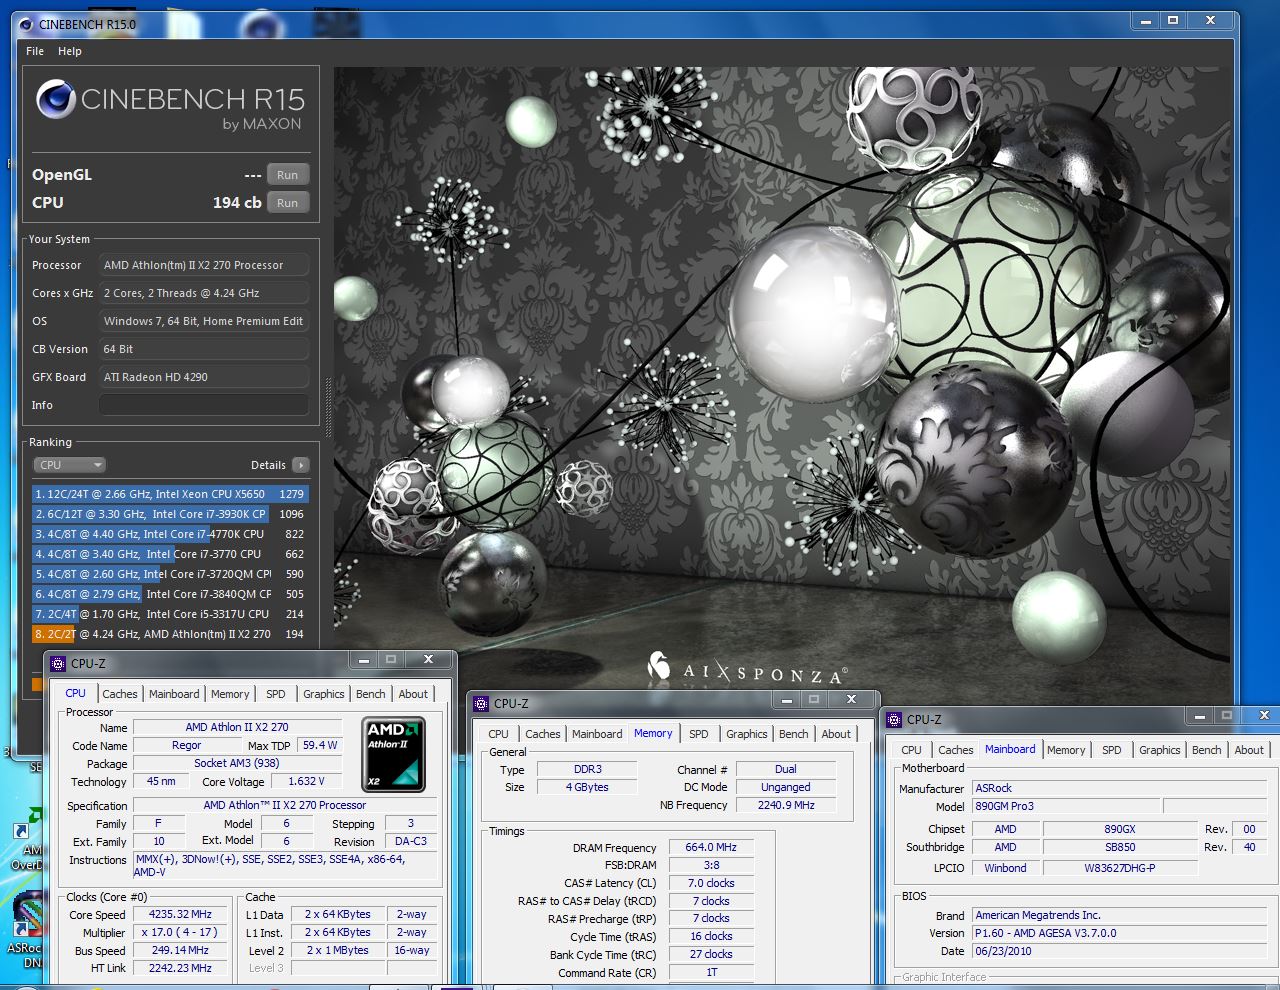Select Bench tab in processor CPU-Z window
The image size is (1280, 990).
pos(371,694)
